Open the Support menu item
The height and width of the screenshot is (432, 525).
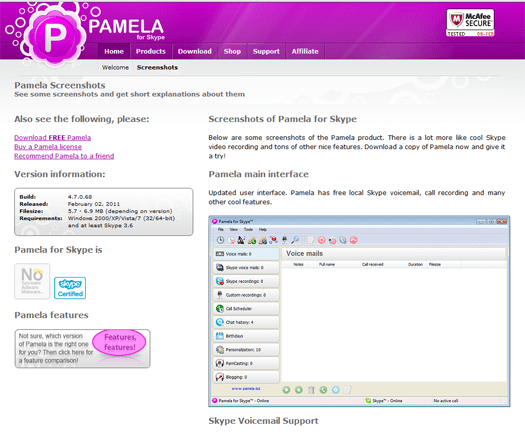pos(266,51)
